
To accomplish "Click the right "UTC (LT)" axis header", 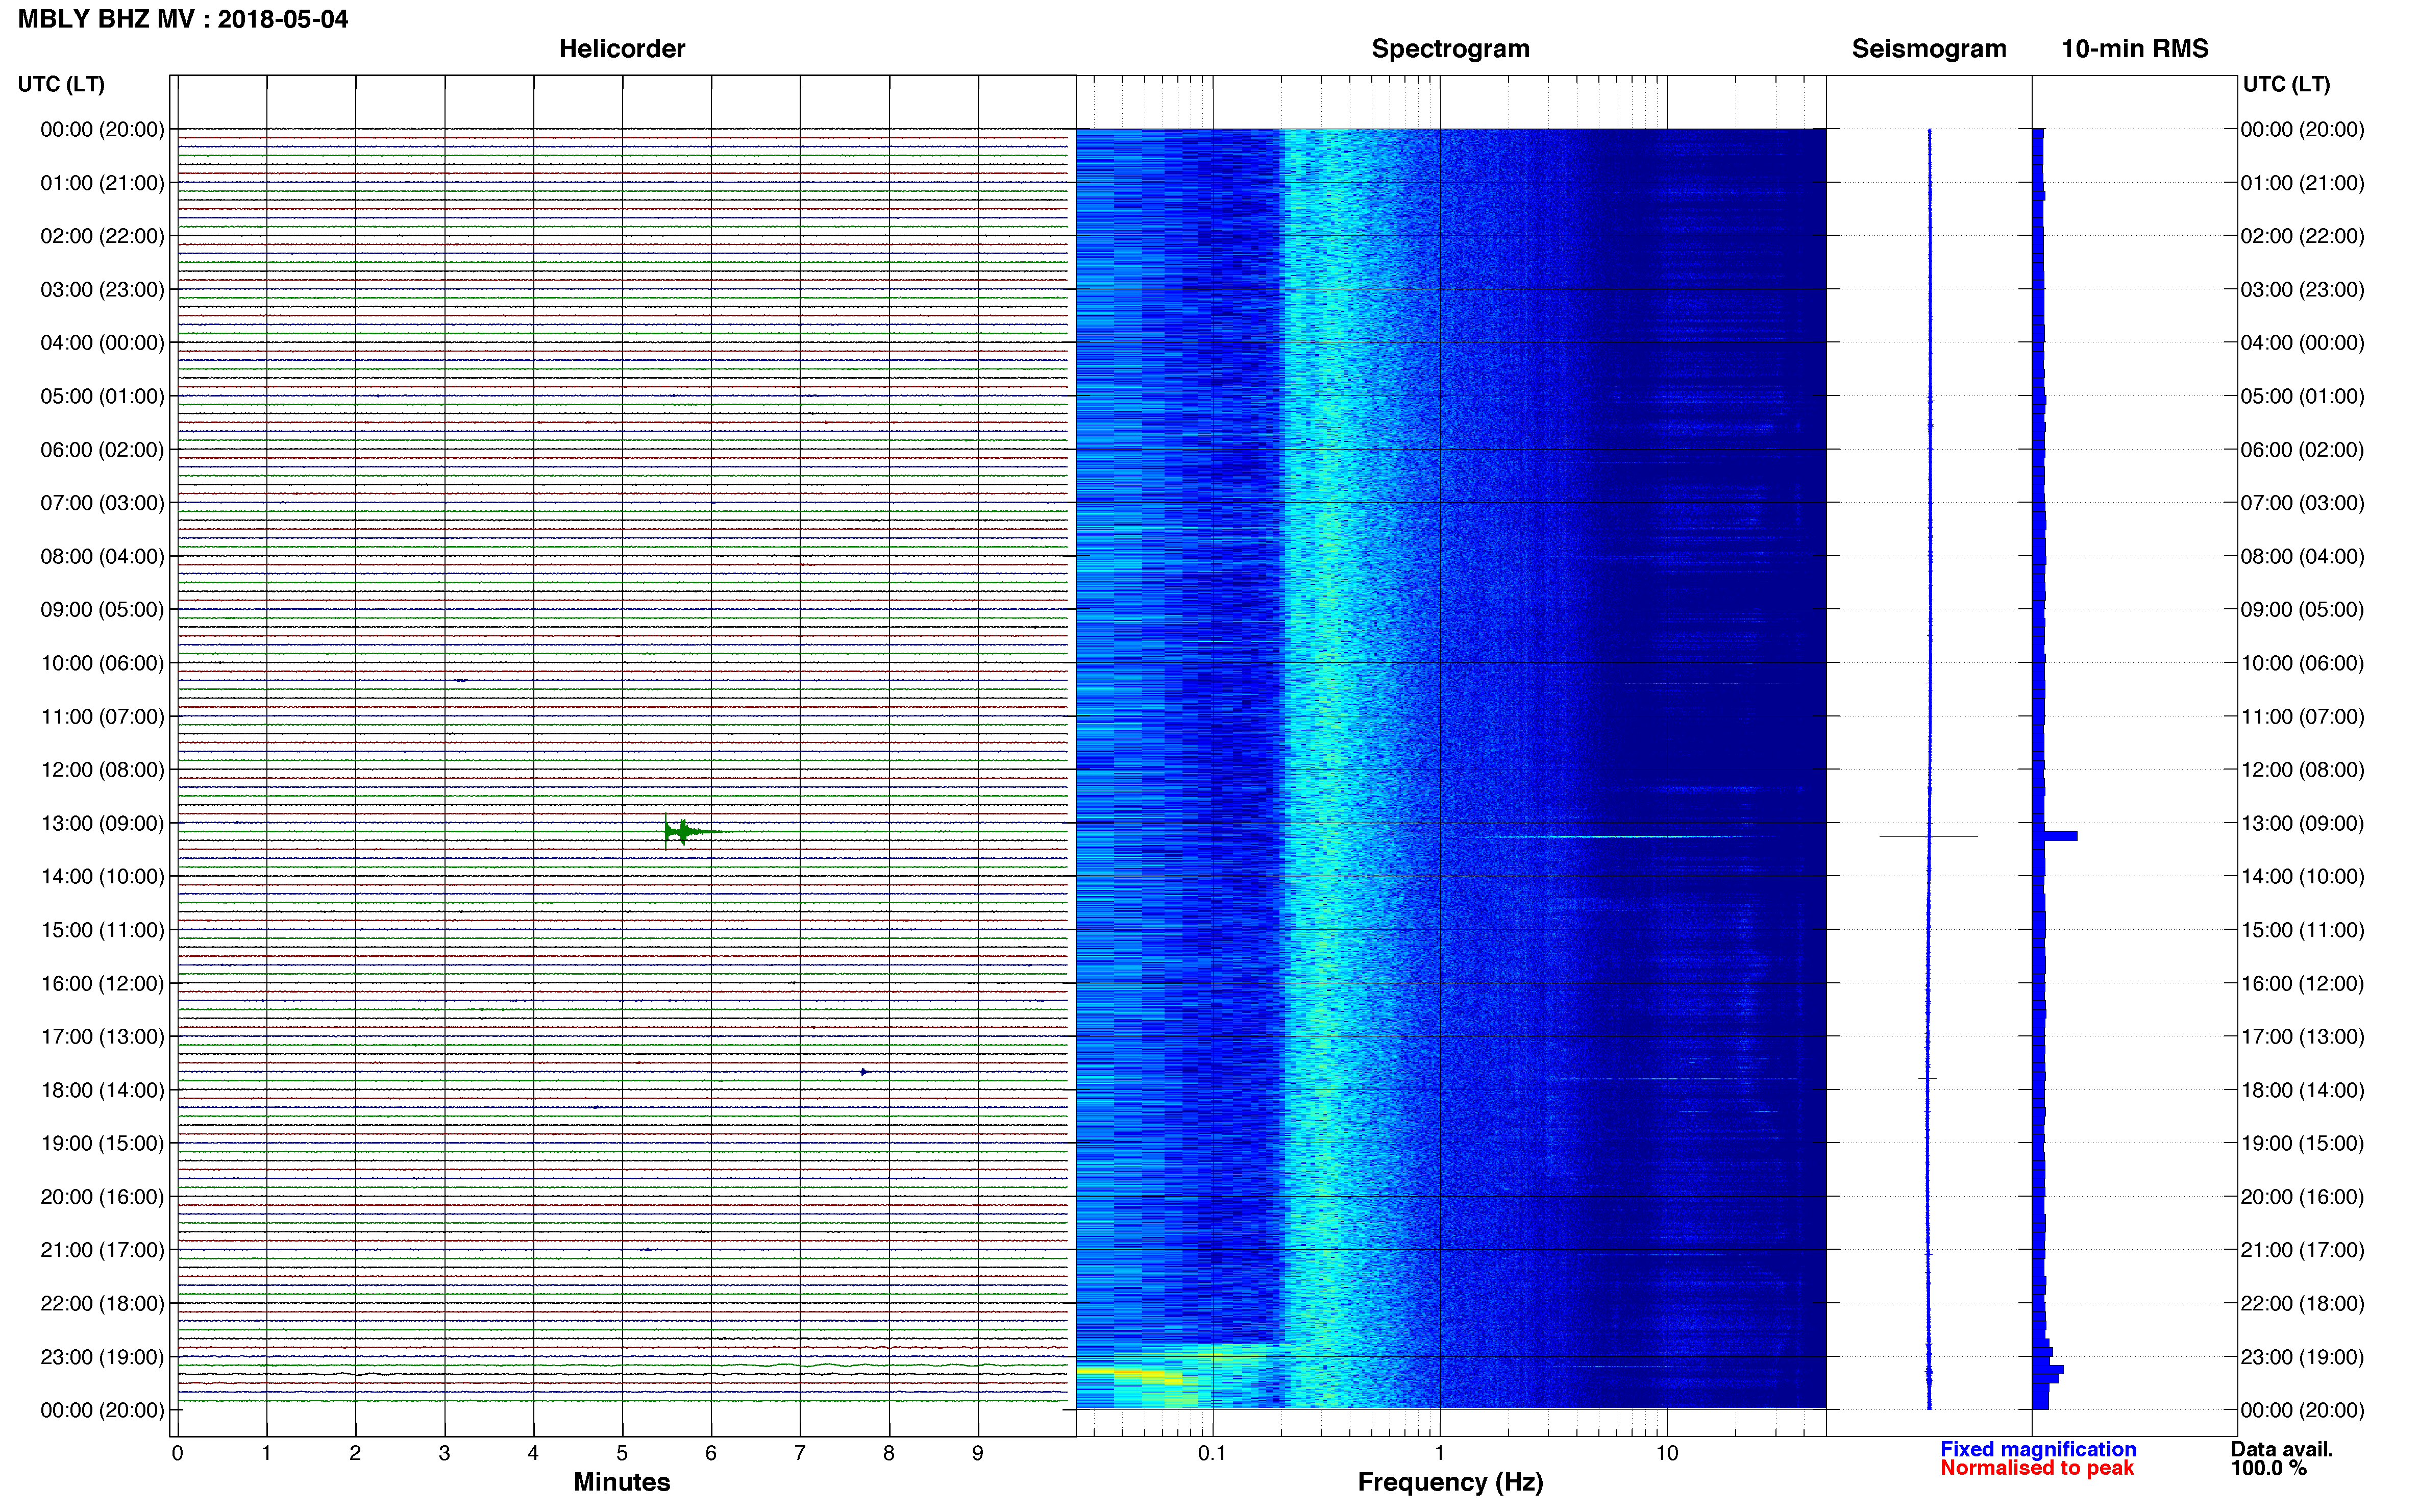I will coord(2286,84).
